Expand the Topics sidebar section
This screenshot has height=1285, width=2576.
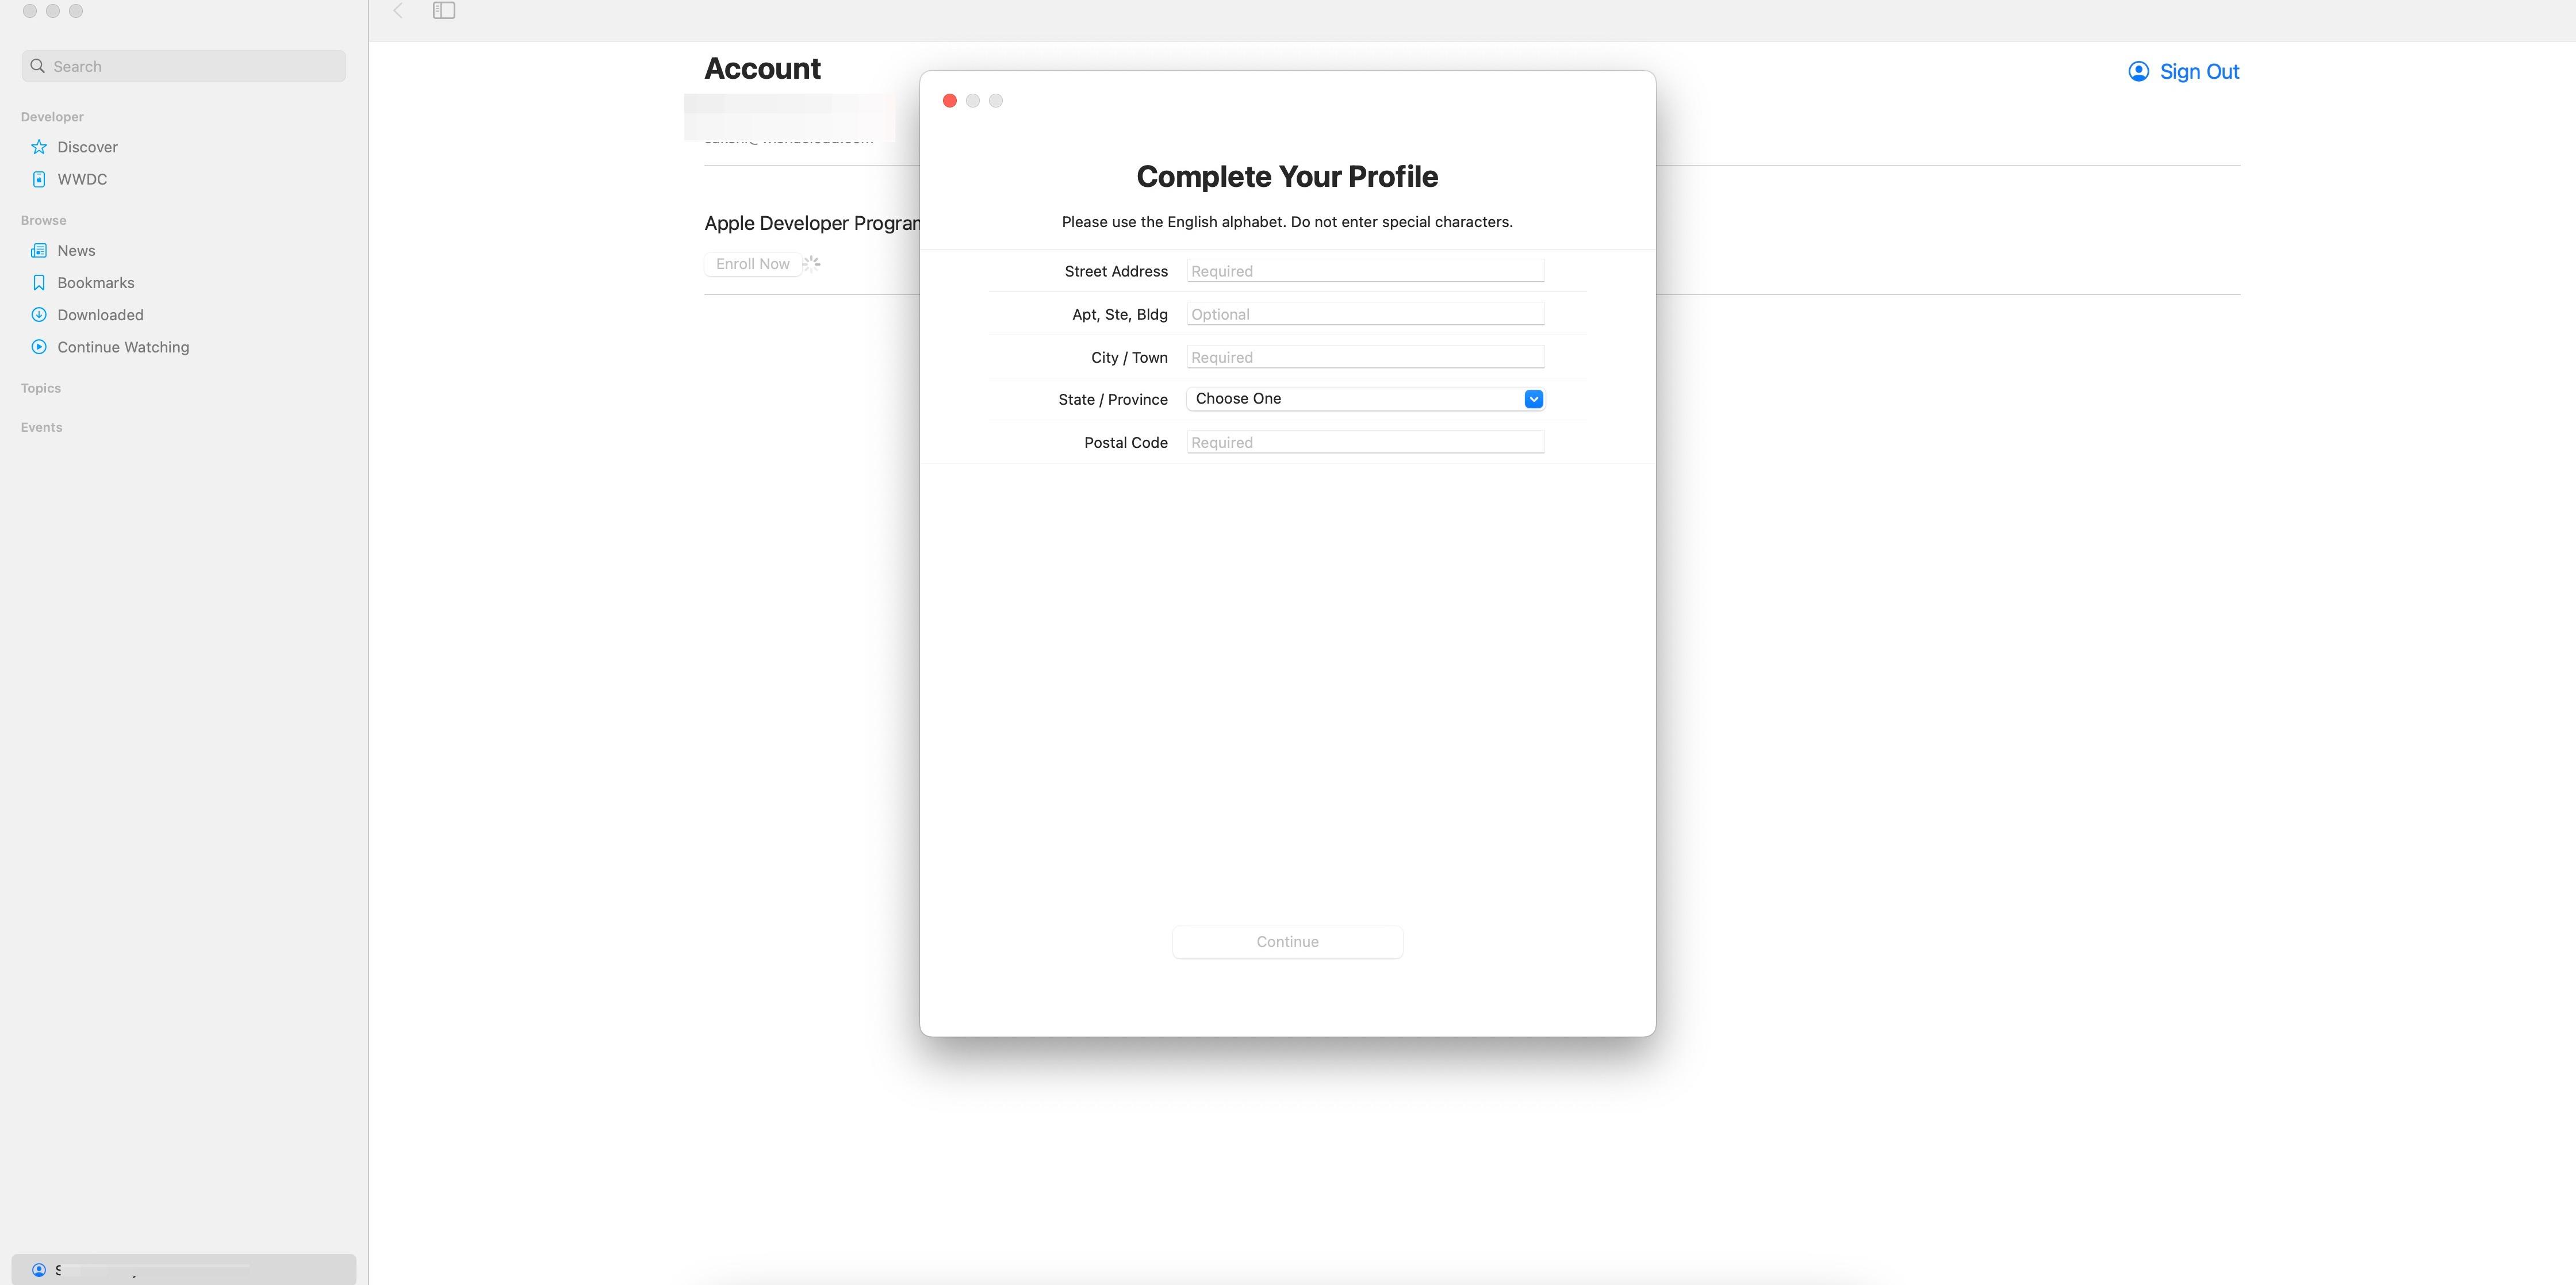point(41,388)
